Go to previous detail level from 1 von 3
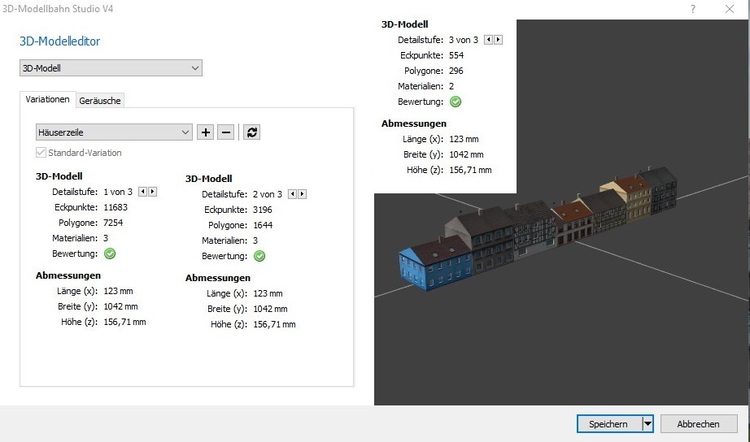The image size is (750, 442). (x=143, y=192)
